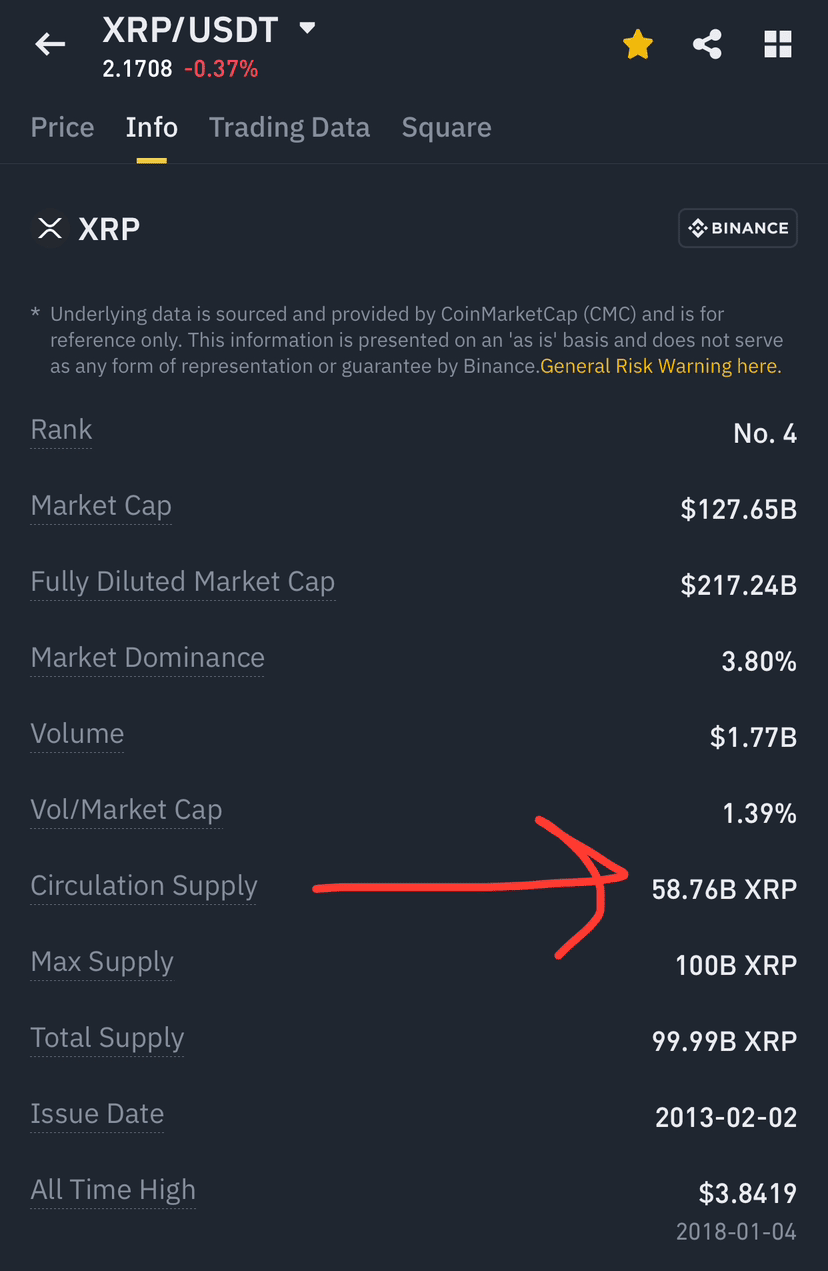Tap the back arrow icon
Viewport: 828px width, 1271px height.
(50, 44)
